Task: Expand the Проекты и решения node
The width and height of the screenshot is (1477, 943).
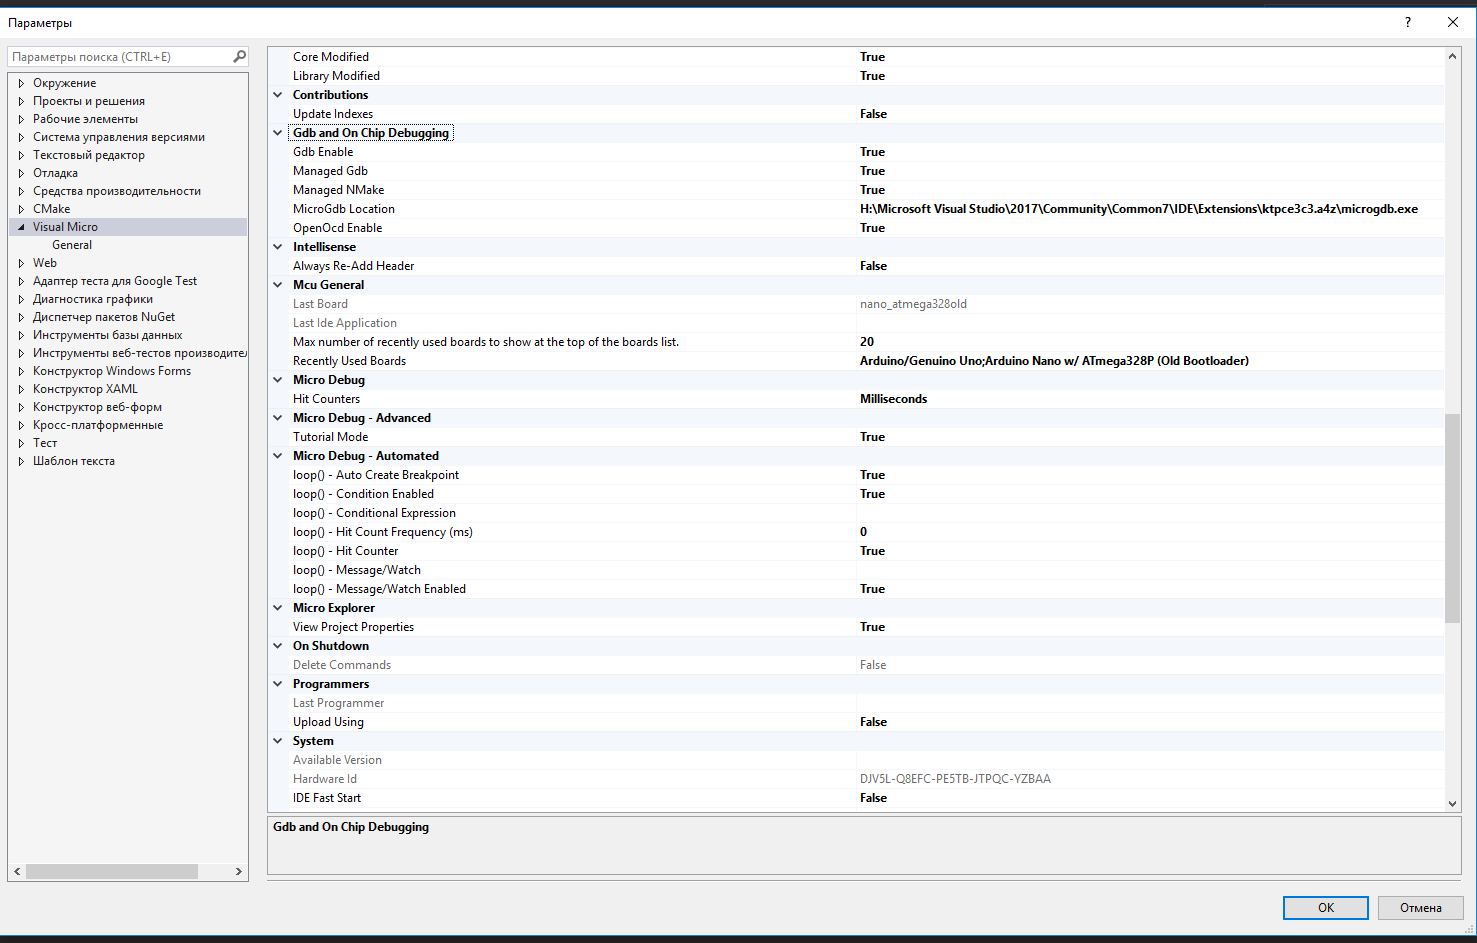Action: (21, 101)
